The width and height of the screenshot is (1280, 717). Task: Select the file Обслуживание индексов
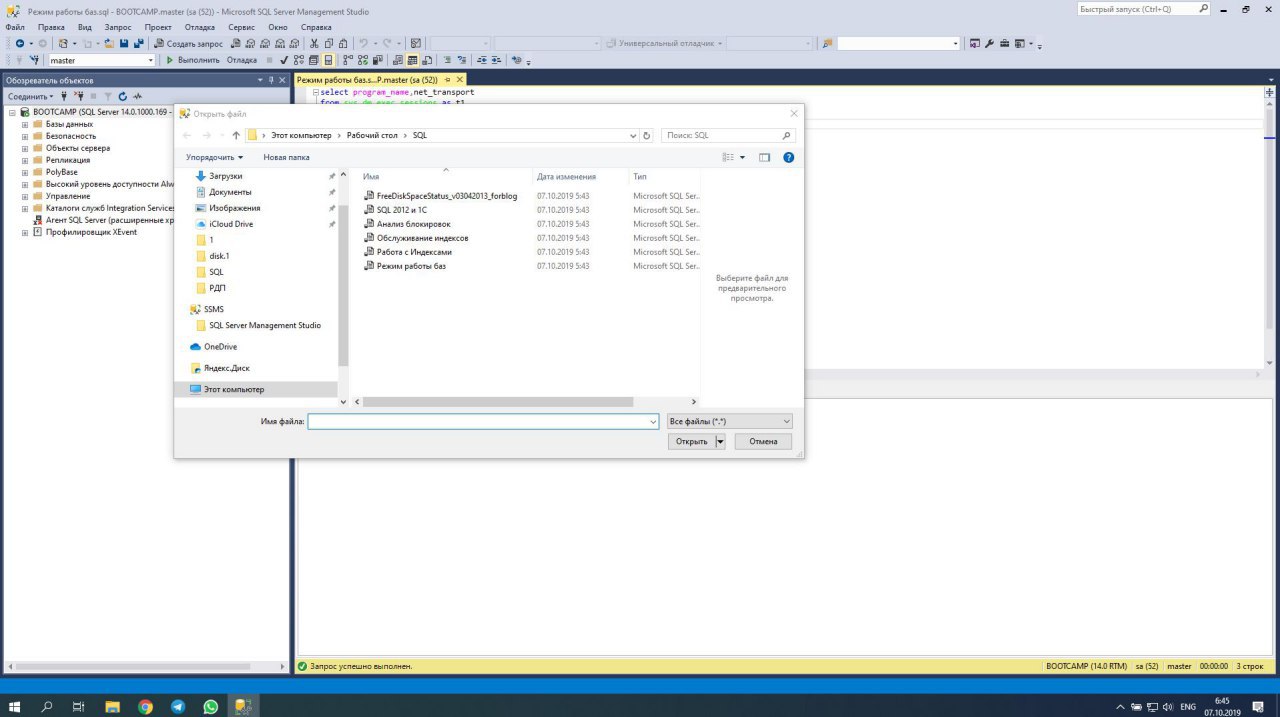click(x=422, y=238)
